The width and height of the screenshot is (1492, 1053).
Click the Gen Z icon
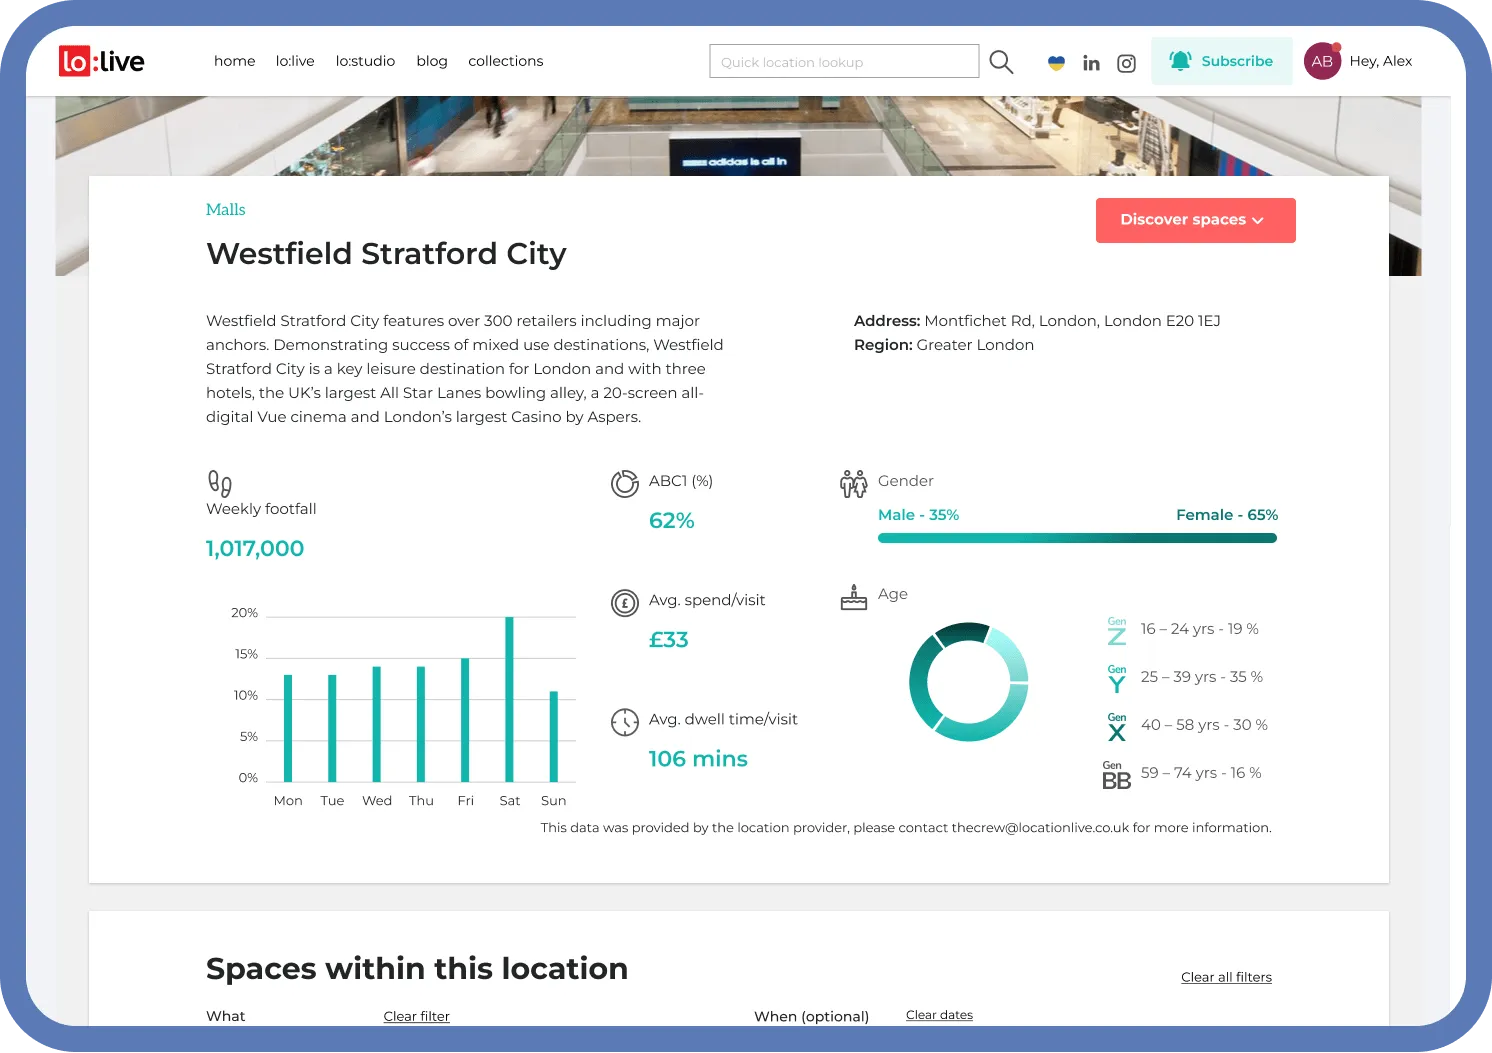click(x=1117, y=631)
